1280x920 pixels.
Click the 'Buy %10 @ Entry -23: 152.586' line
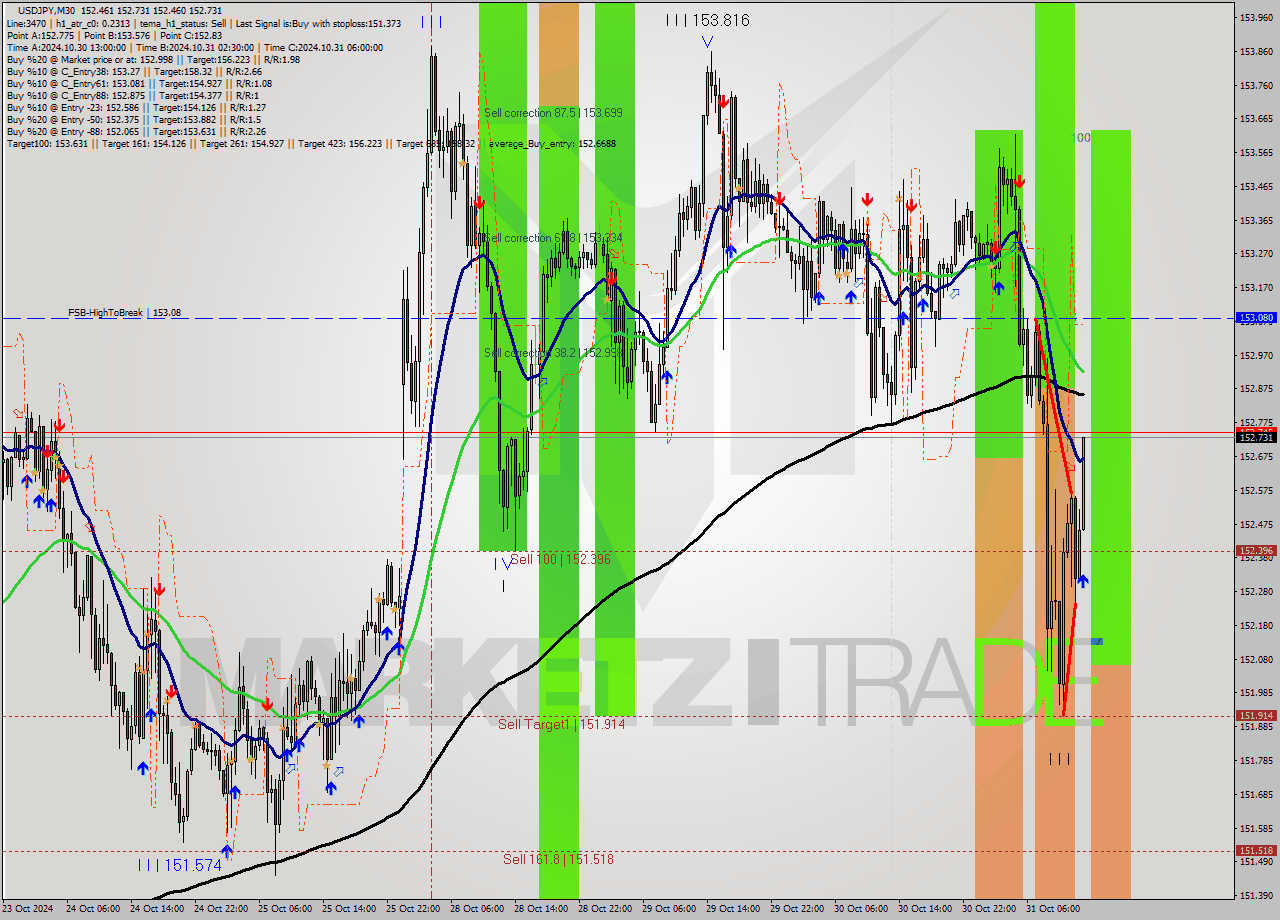[136, 107]
